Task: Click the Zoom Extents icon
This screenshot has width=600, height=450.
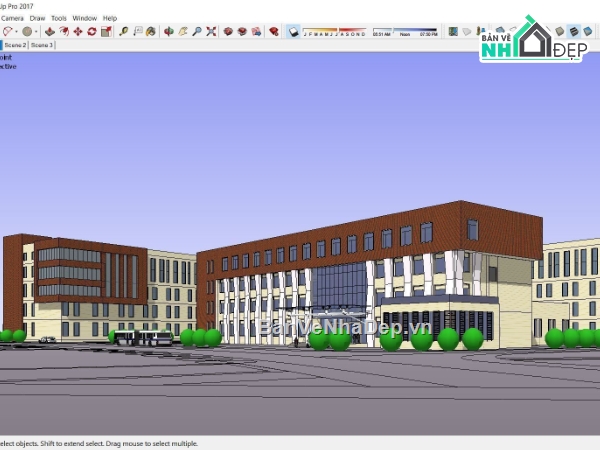Action: tap(211, 31)
